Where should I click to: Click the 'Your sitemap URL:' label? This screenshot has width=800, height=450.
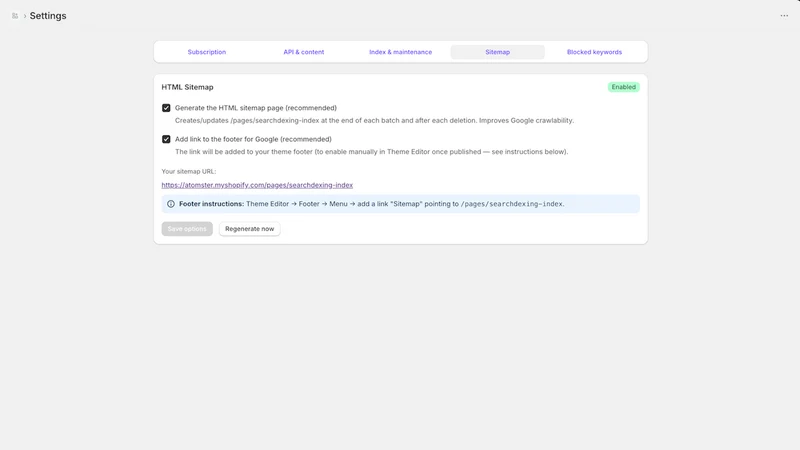pos(189,171)
